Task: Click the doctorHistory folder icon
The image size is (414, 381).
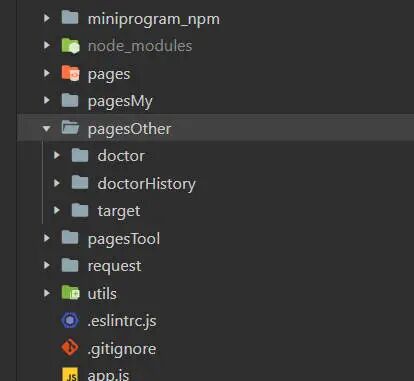Action: (x=80, y=183)
